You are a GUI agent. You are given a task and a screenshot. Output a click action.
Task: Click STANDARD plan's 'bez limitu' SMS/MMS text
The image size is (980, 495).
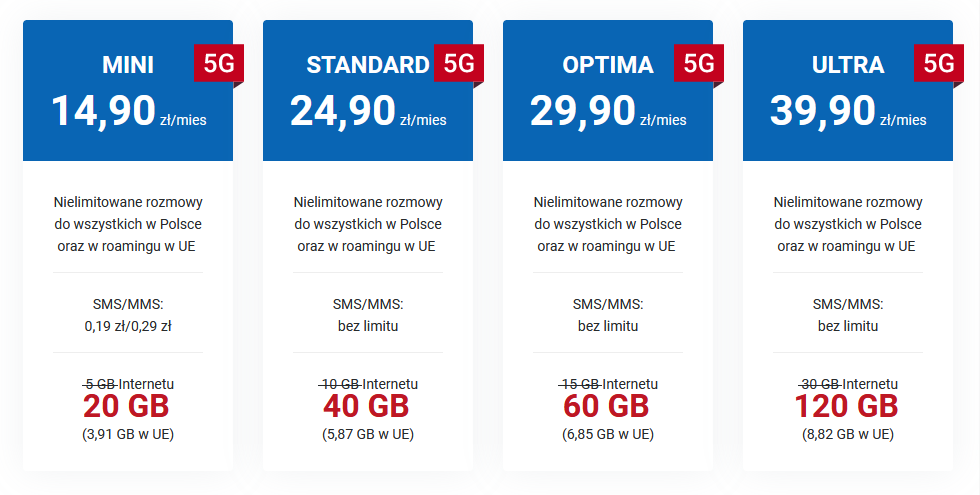tap(368, 326)
